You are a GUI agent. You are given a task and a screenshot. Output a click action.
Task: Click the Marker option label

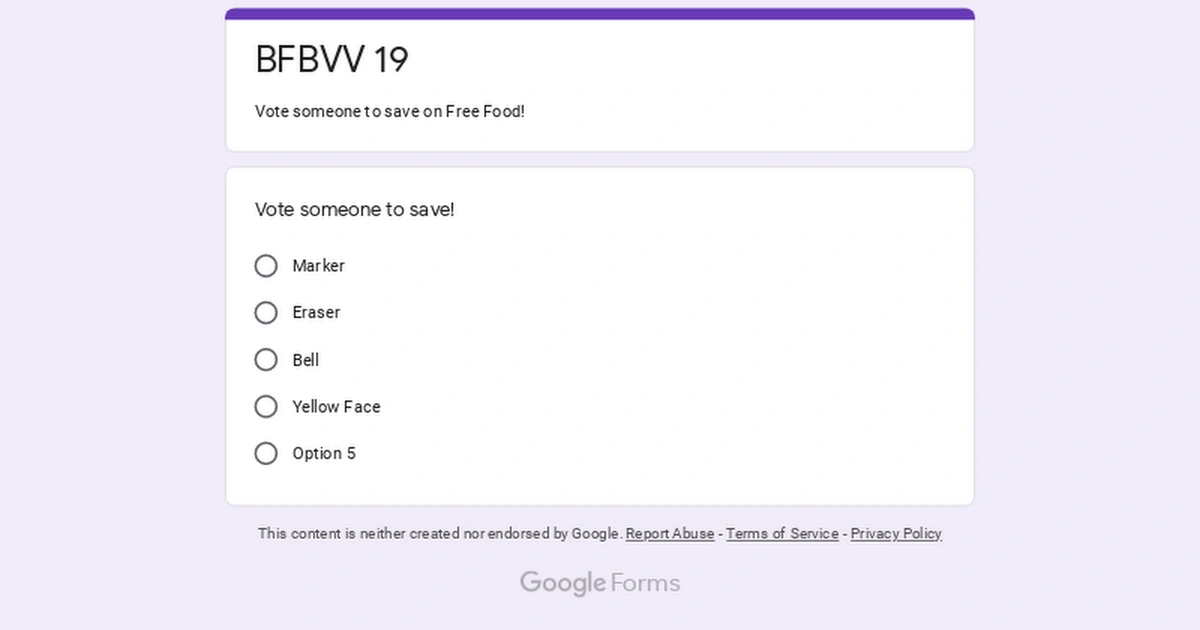click(318, 266)
